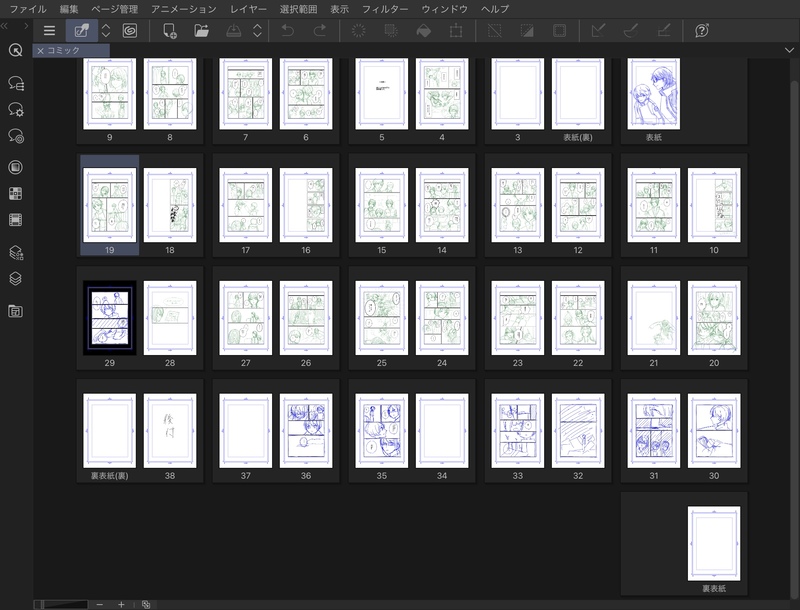800x610 pixels.
Task: Open the Quick Access palette in sidebar
Action: [x=15, y=50]
